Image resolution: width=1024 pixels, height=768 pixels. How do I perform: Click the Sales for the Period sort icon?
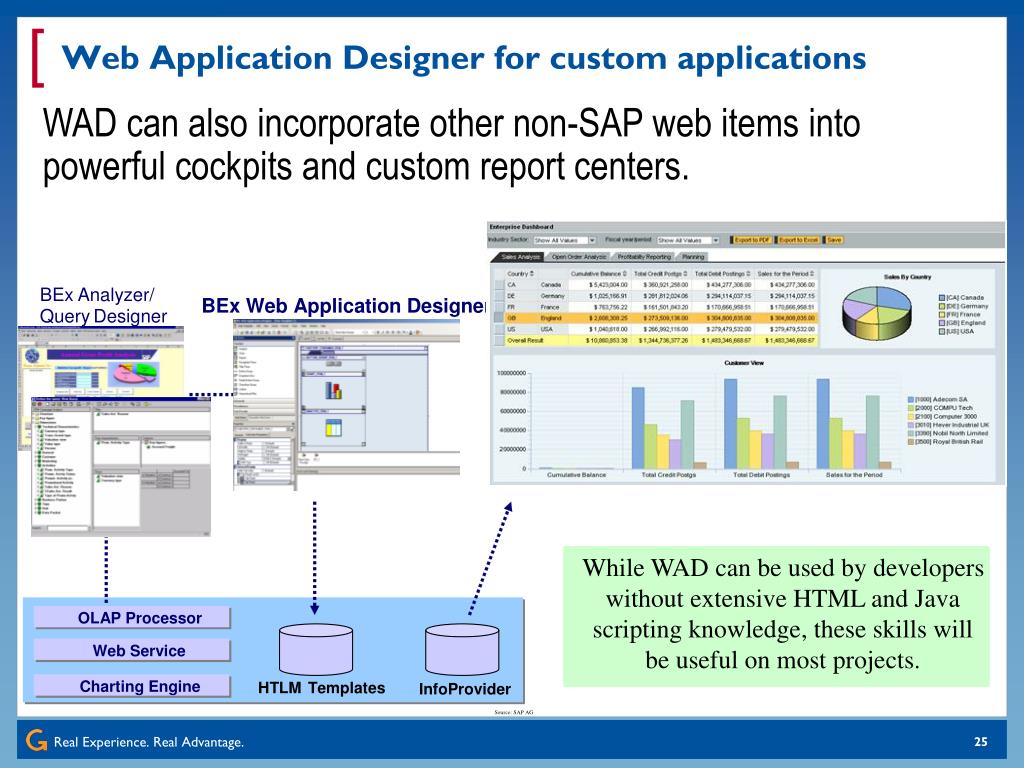(812, 274)
